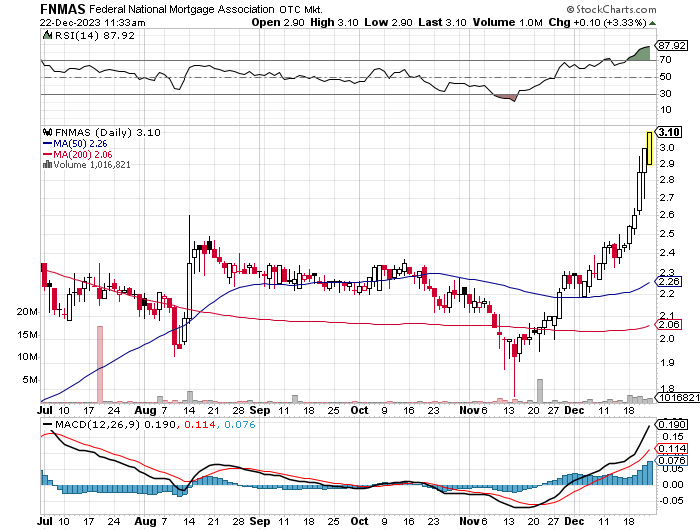Click the blue 0.076 MACD histogram value
This screenshot has height=530, width=700.
[240, 424]
